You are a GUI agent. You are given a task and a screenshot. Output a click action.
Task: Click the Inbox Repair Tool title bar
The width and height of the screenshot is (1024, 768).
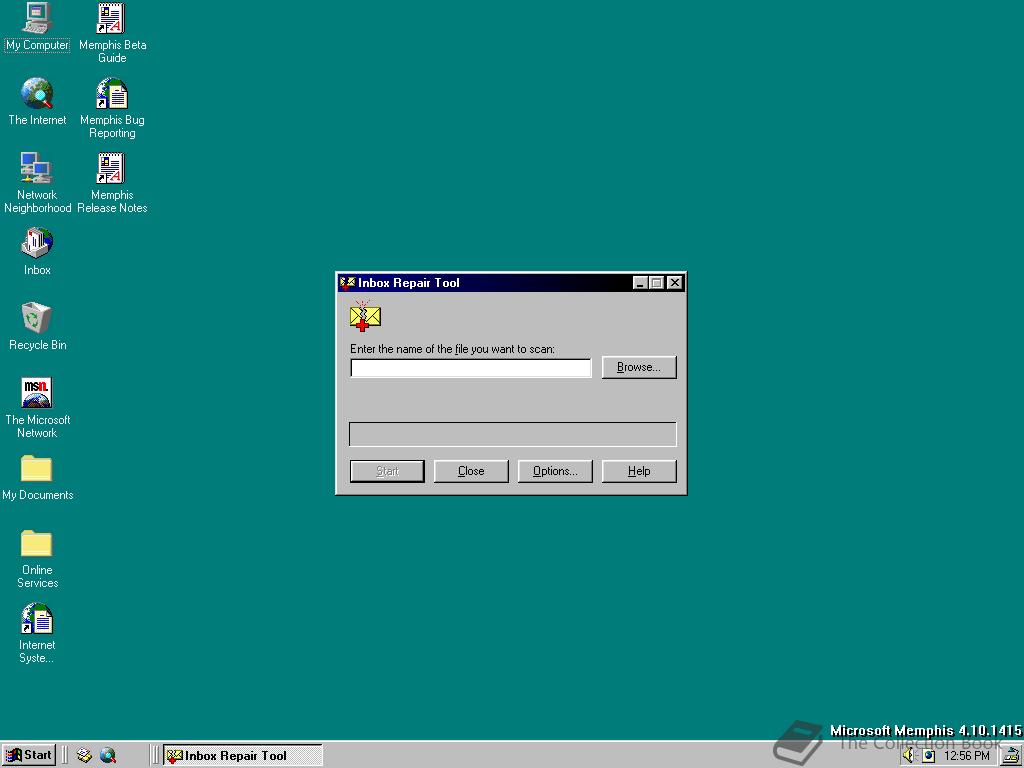click(x=511, y=283)
